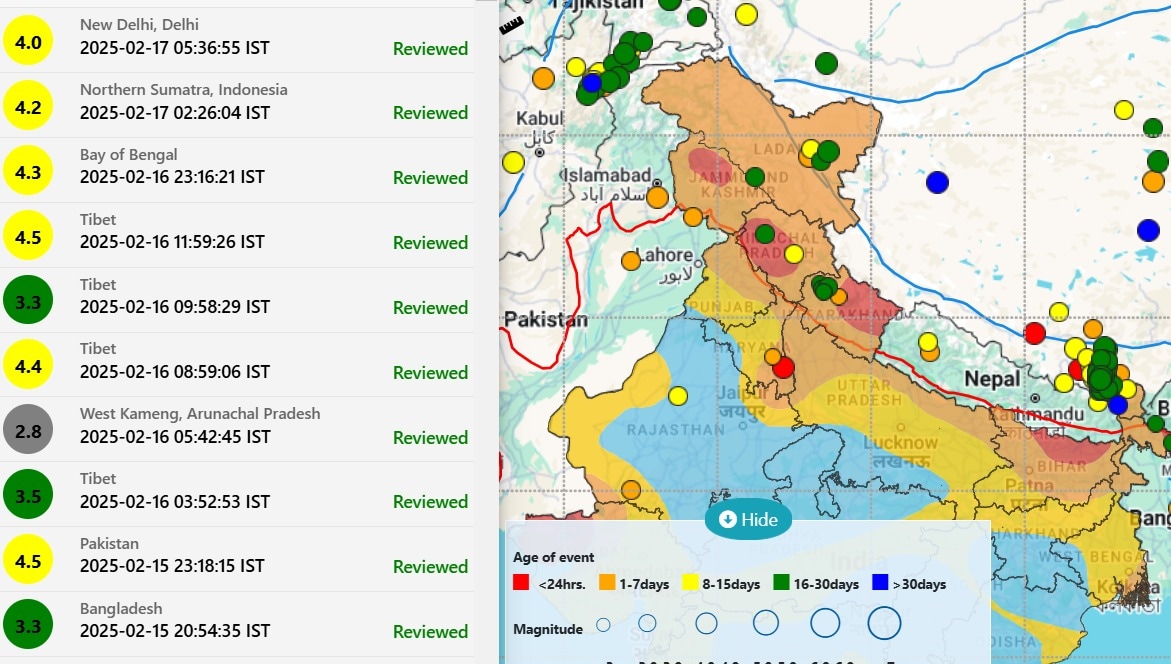Click Reviewed status for the Bangladesh event

click(430, 631)
